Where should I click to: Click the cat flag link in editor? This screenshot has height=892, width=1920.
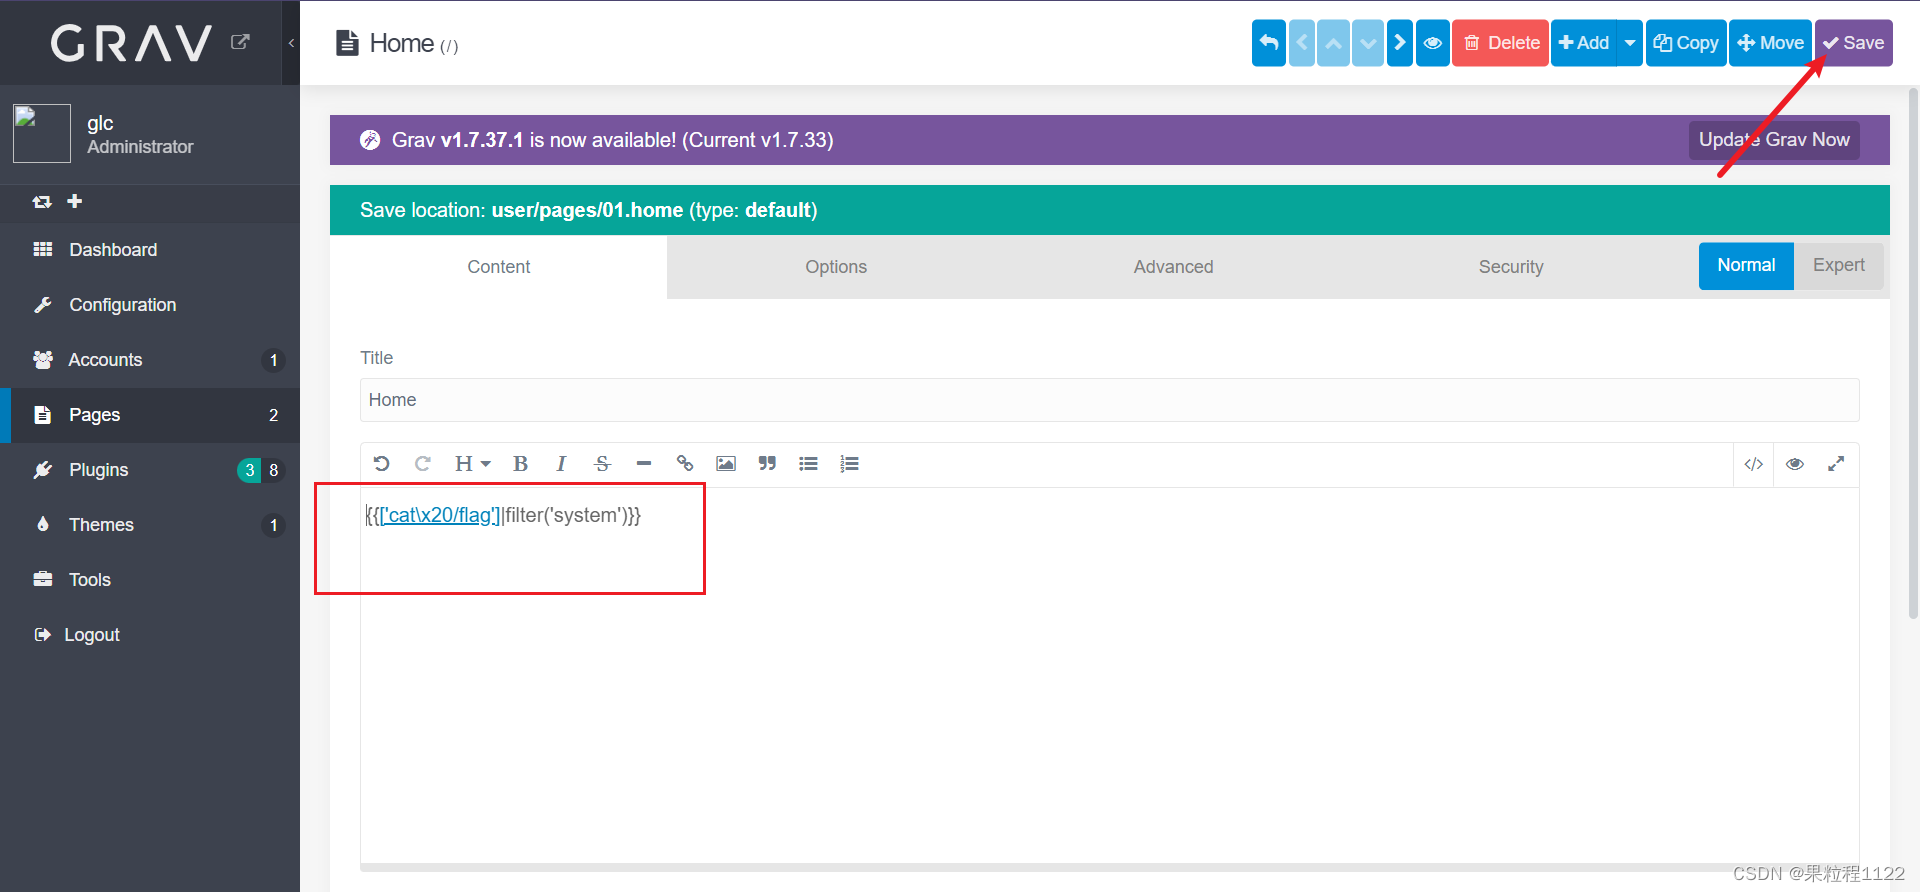[440, 515]
